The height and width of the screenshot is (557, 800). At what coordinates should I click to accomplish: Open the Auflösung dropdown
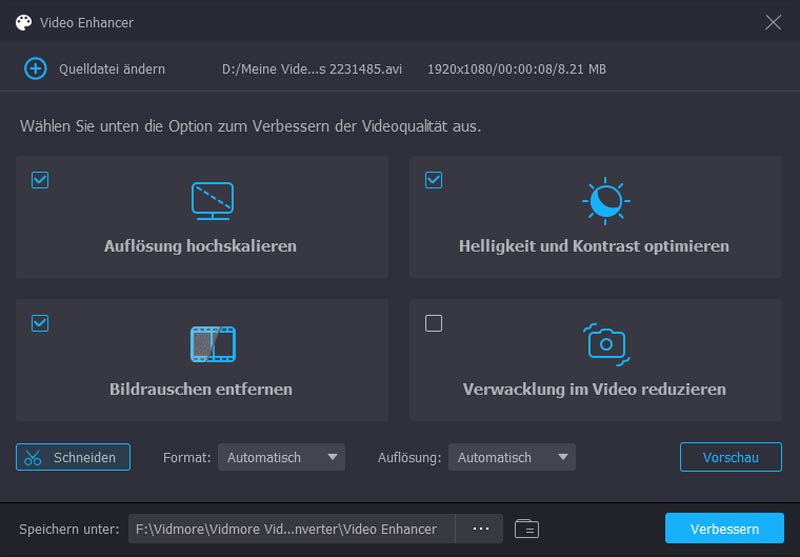tap(512, 457)
